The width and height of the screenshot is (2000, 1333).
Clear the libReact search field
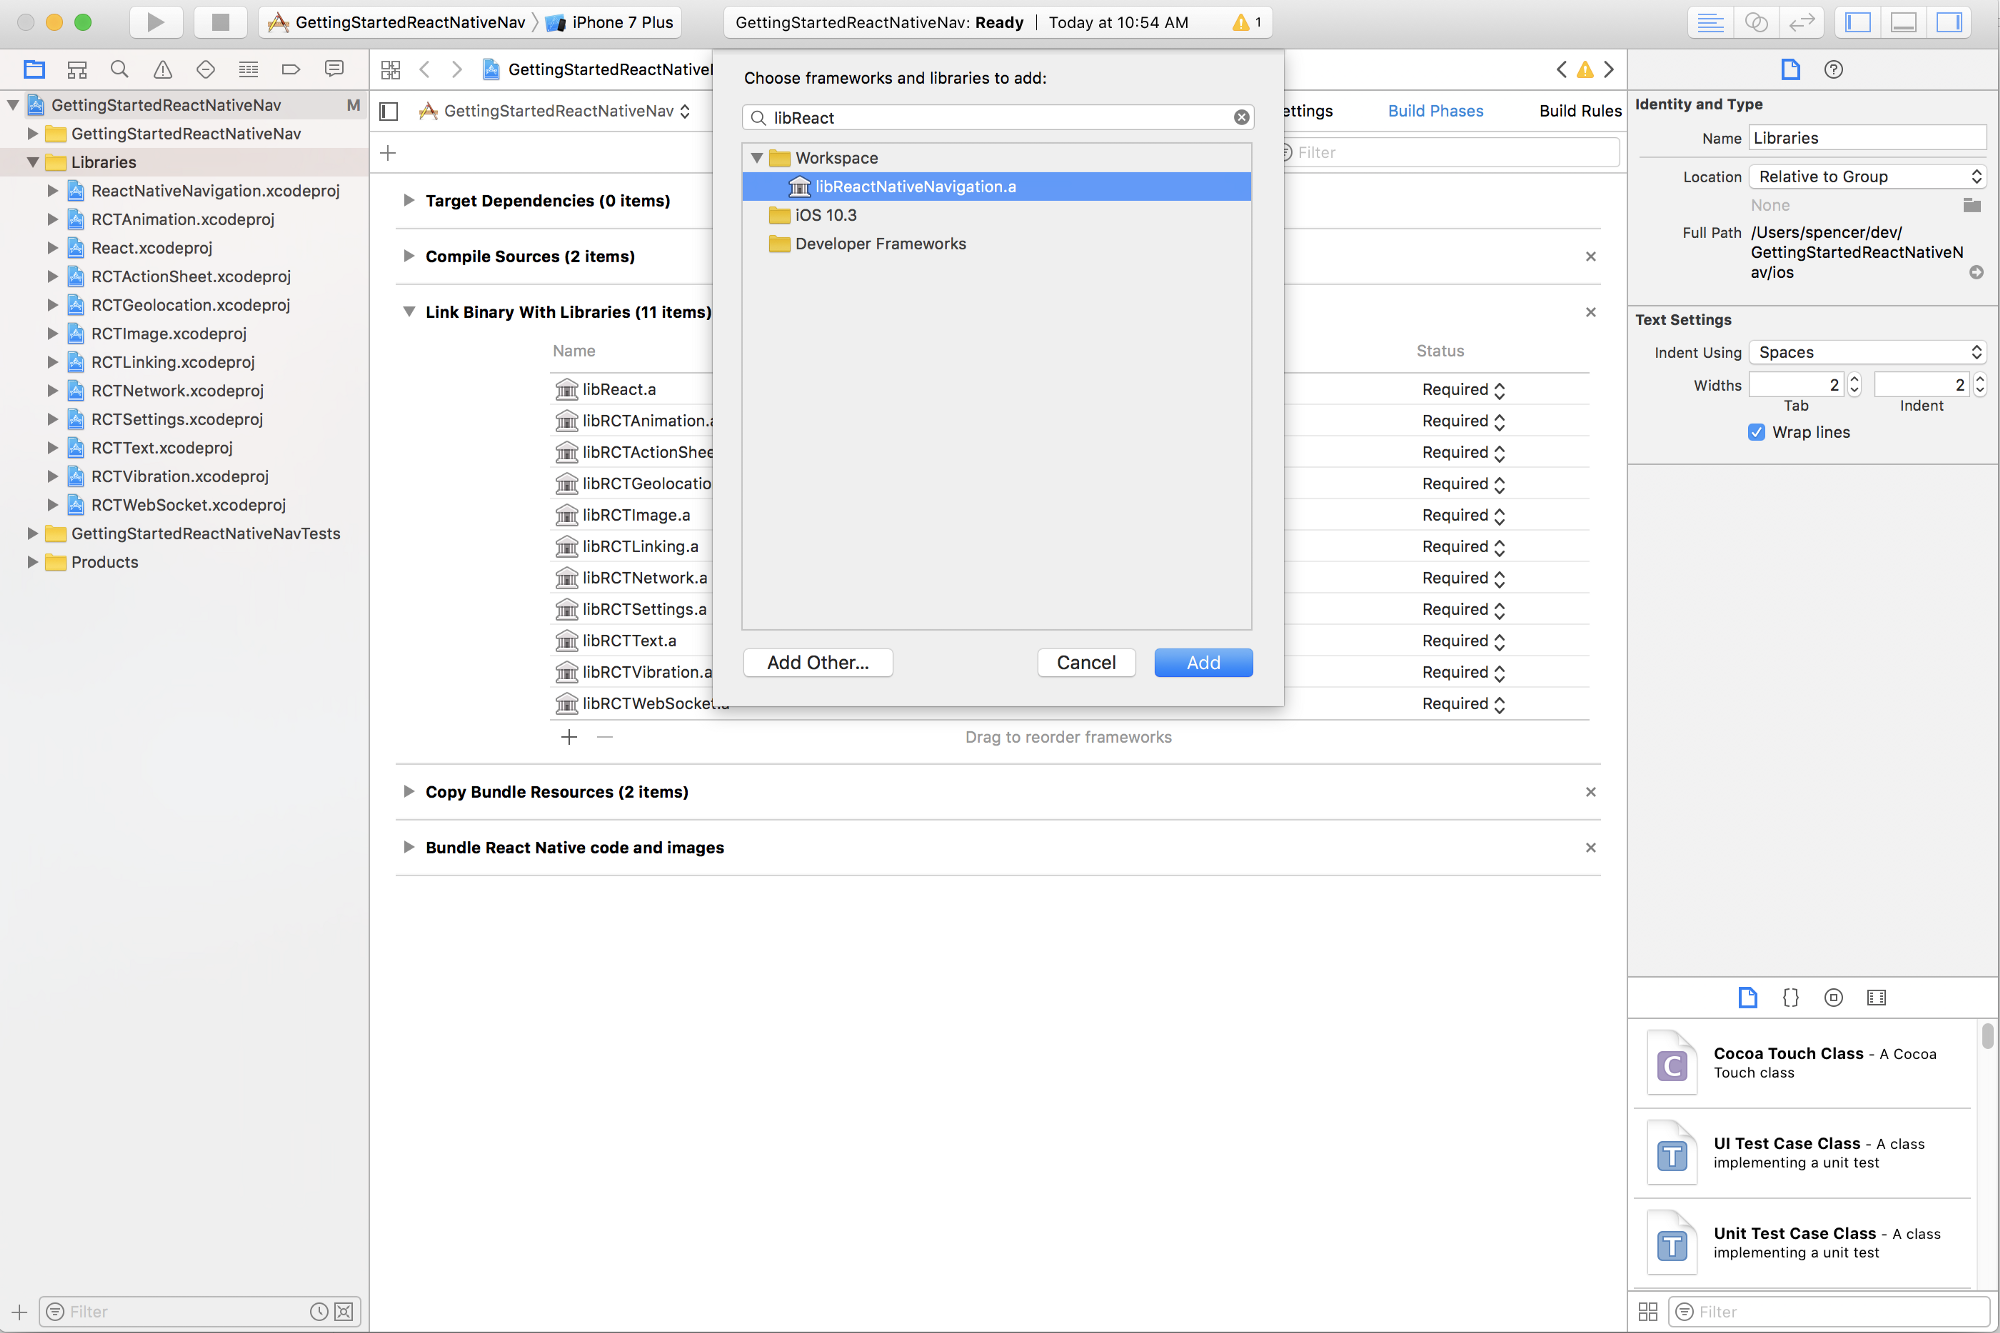coord(1241,117)
